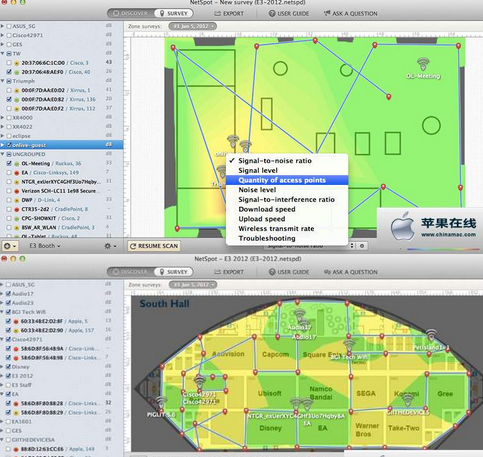The height and width of the screenshot is (457, 483).
Task: Click small gear button right of visualization selector
Action: pyautogui.click(x=362, y=246)
